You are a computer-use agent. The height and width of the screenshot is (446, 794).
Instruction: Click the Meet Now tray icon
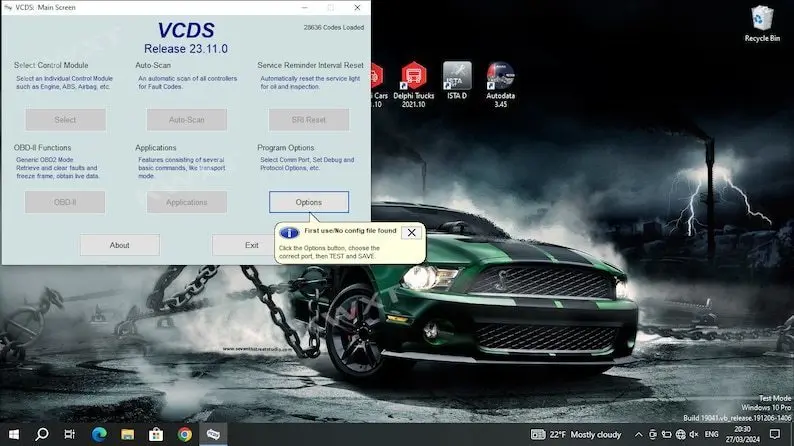click(x=653, y=434)
